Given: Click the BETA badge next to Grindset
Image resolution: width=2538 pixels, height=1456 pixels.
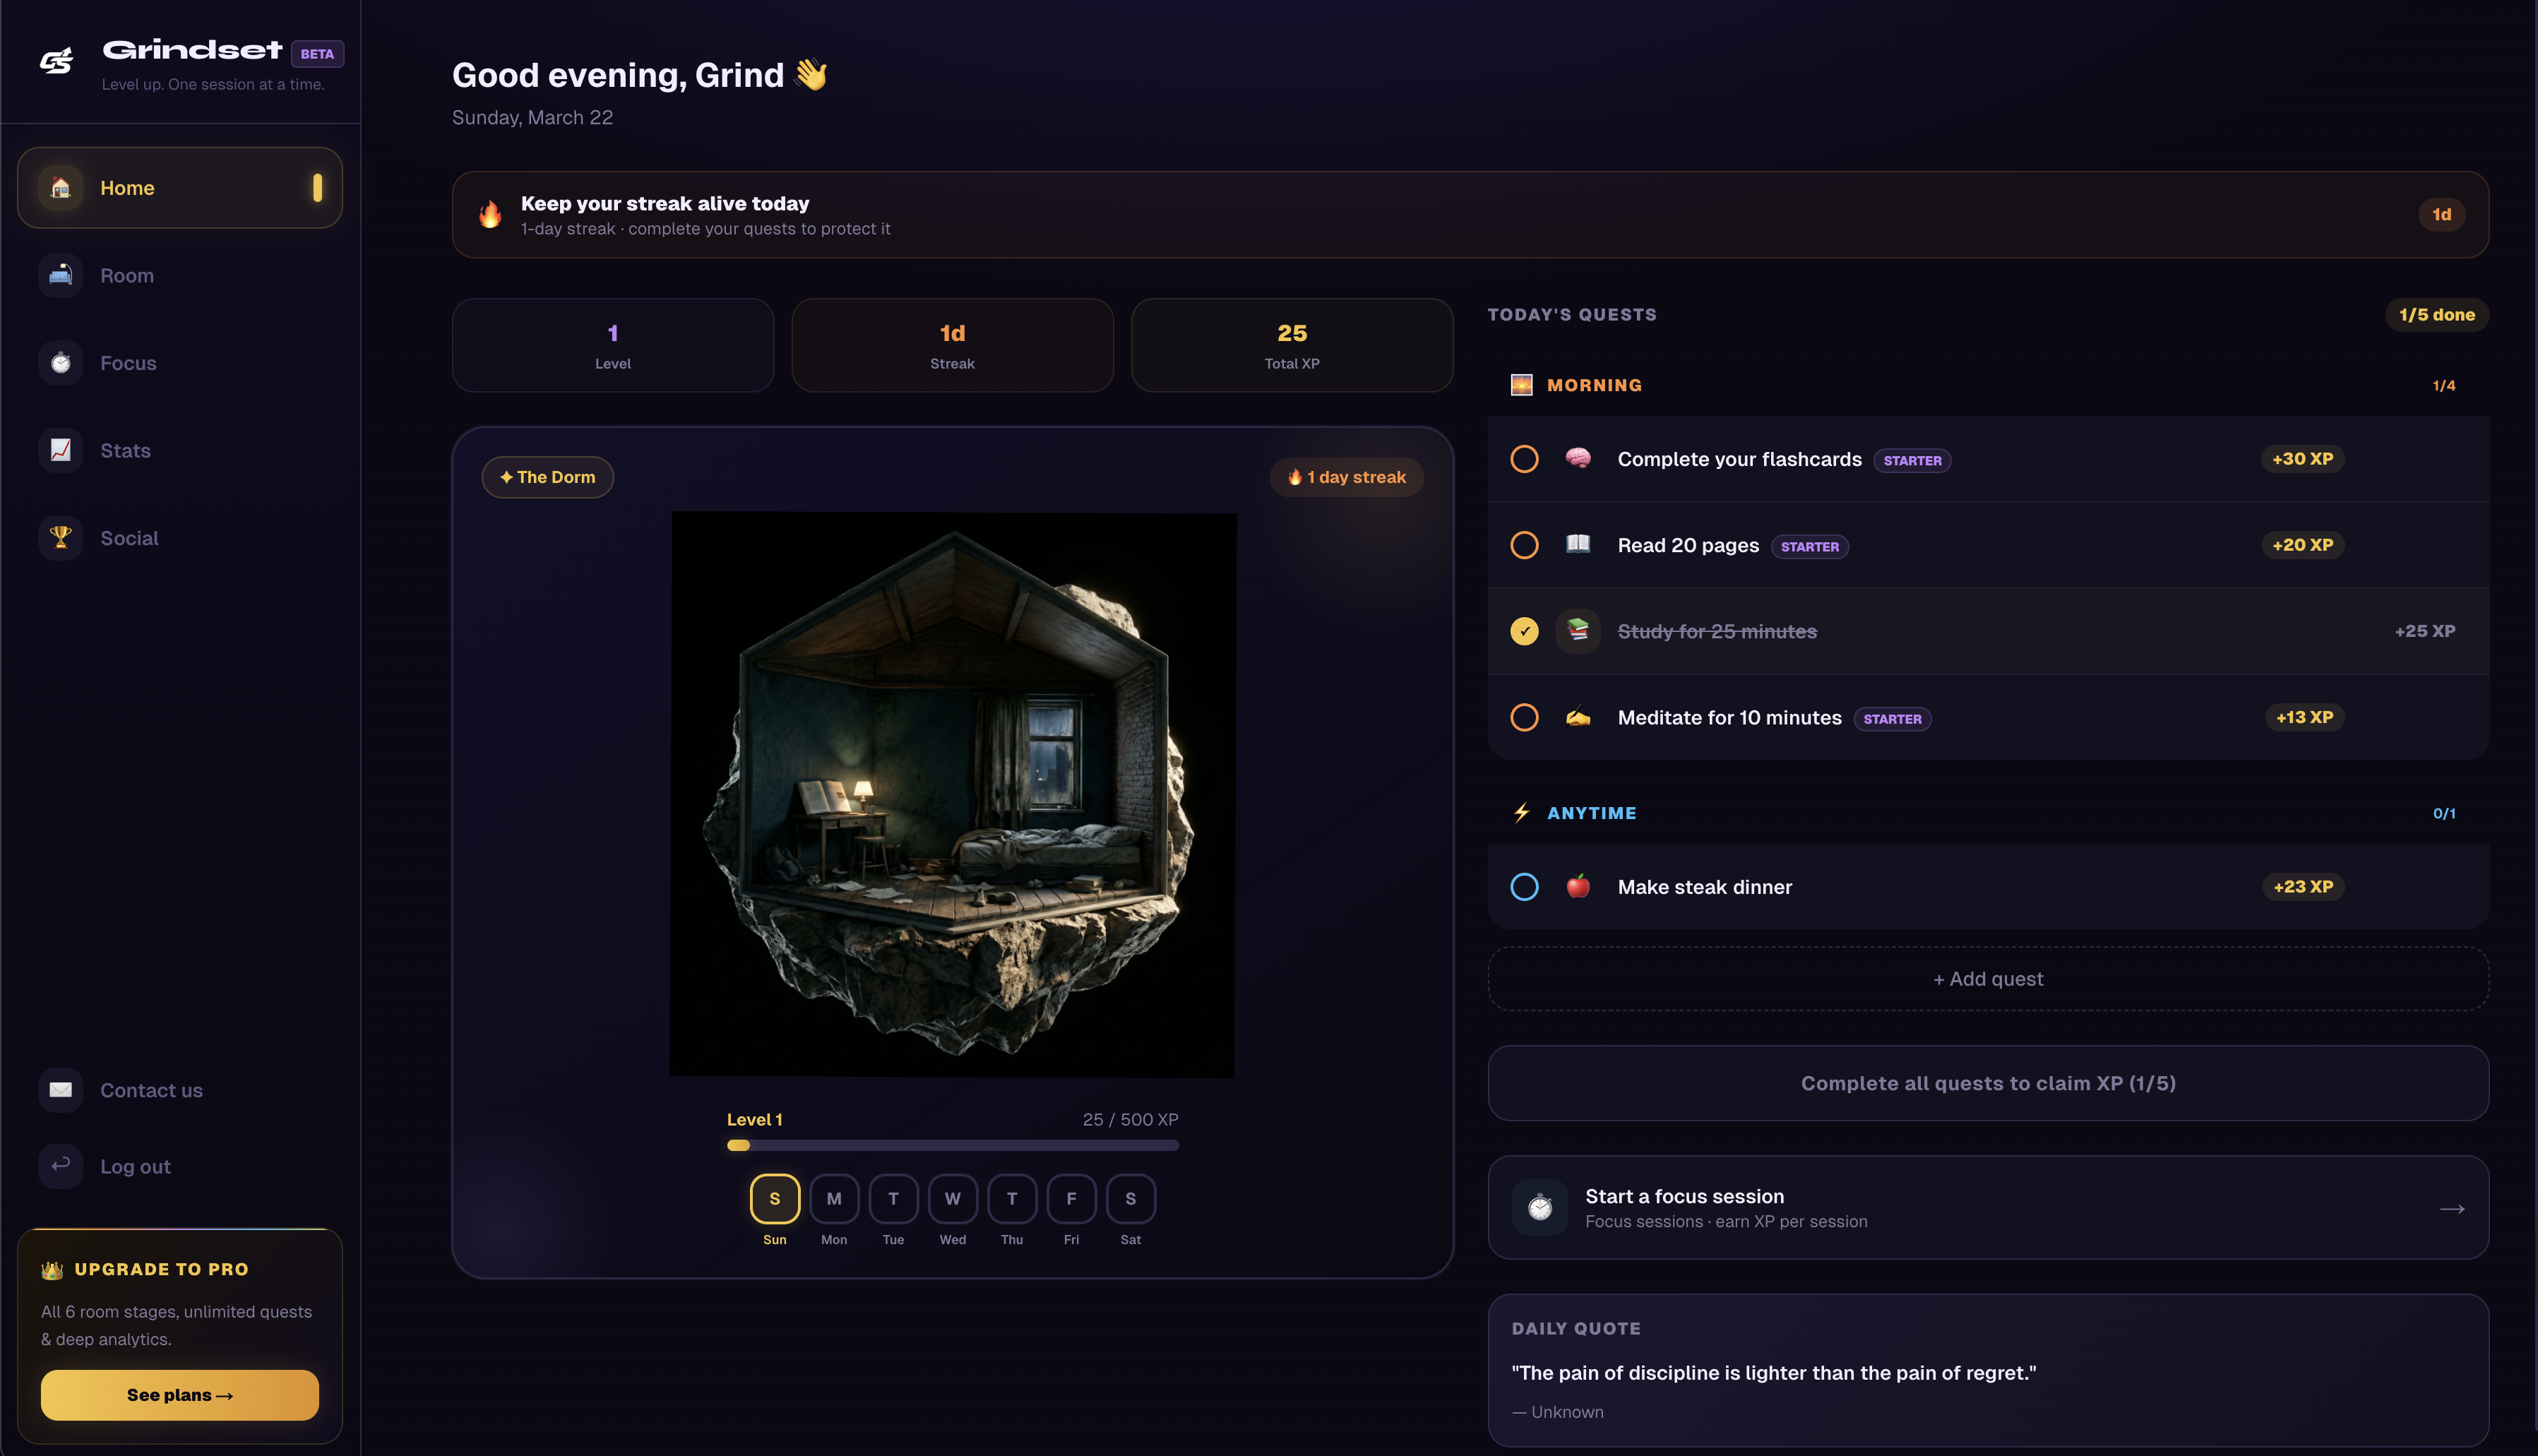Looking at the screenshot, I should 317,54.
